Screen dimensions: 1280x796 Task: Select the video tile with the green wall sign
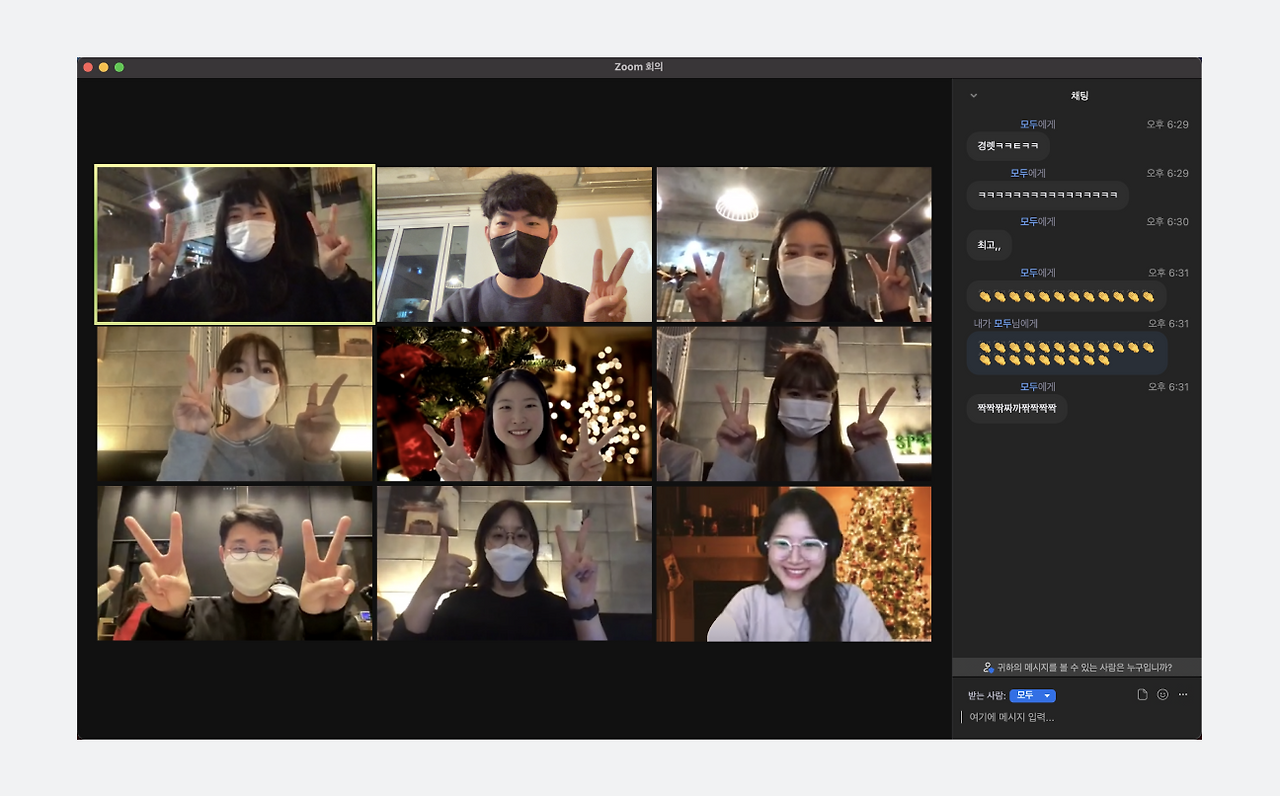coord(794,404)
